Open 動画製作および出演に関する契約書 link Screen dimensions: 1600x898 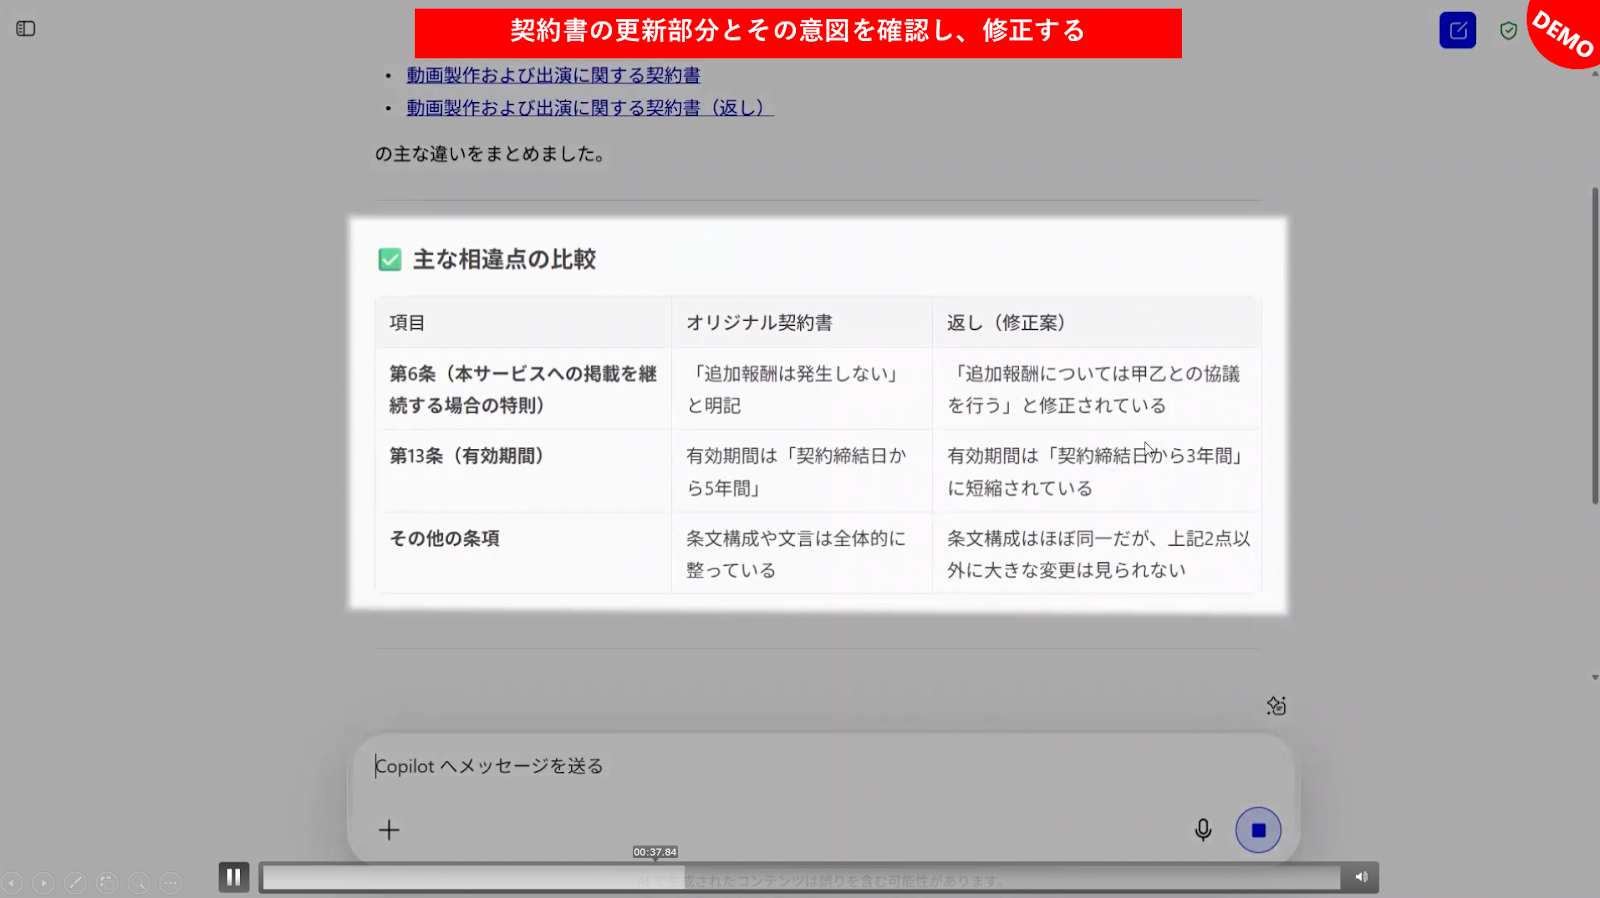[x=553, y=75]
